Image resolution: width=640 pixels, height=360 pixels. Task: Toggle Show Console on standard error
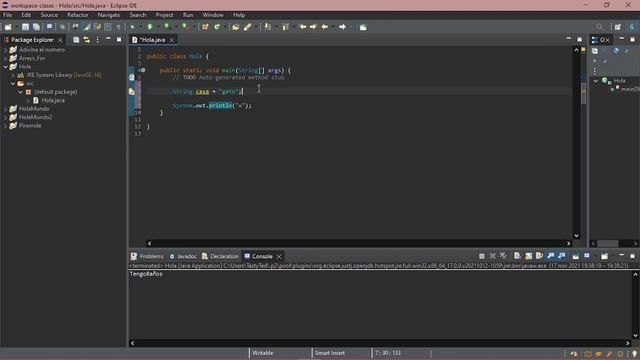[x=562, y=256]
